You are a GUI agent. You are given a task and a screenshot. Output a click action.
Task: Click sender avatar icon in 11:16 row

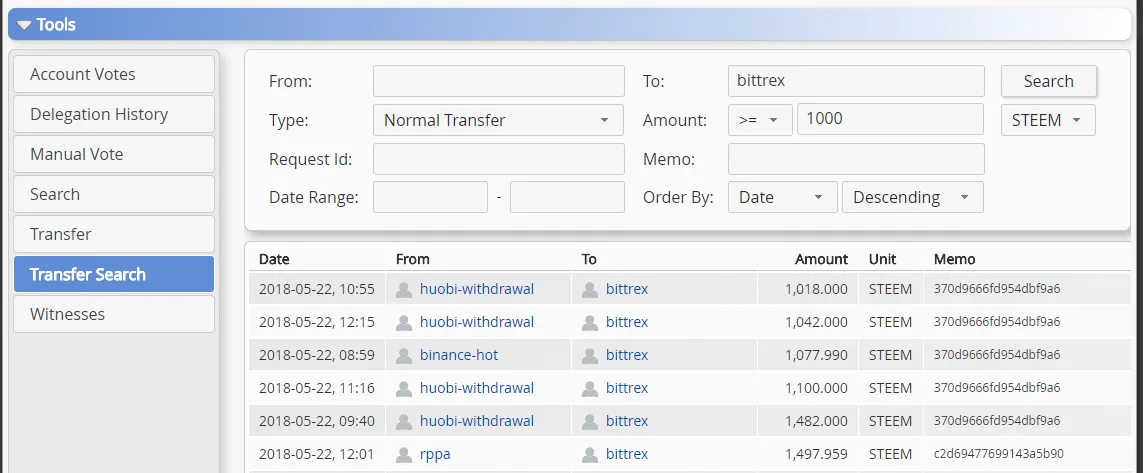point(404,389)
